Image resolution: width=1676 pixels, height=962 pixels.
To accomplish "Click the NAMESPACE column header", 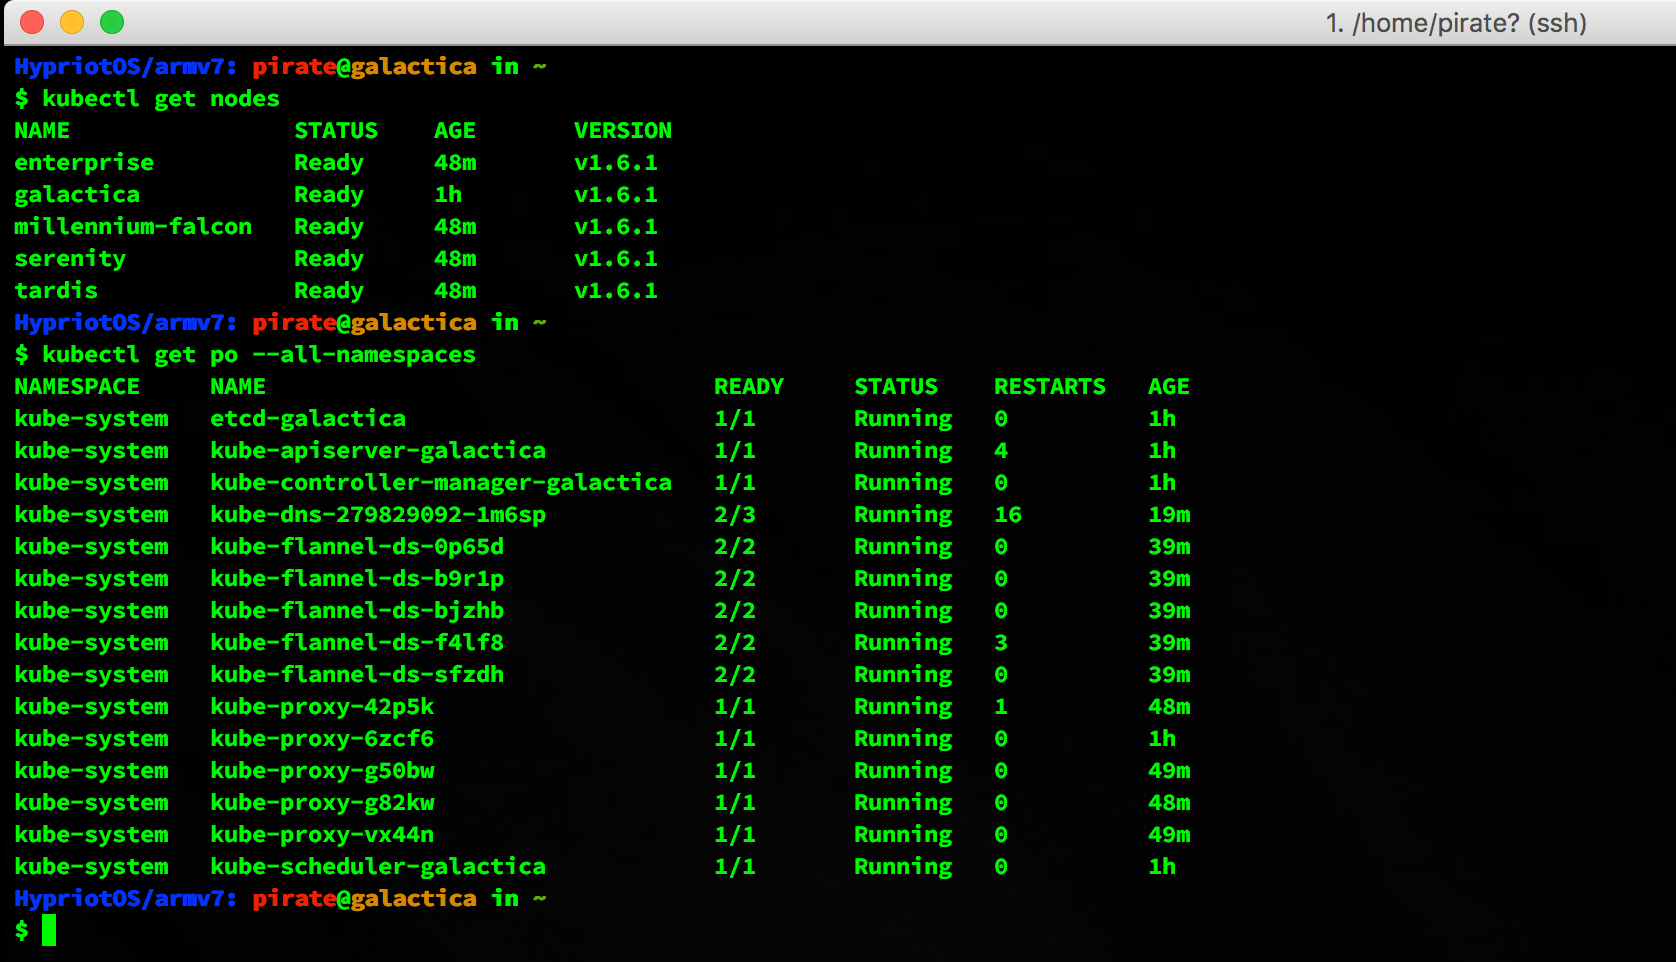I will [x=77, y=387].
